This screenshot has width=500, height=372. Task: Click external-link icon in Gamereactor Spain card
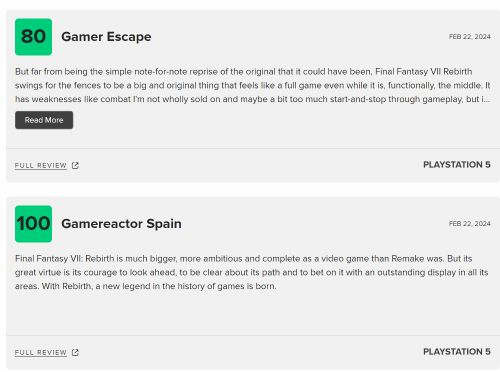pyautogui.click(x=75, y=352)
